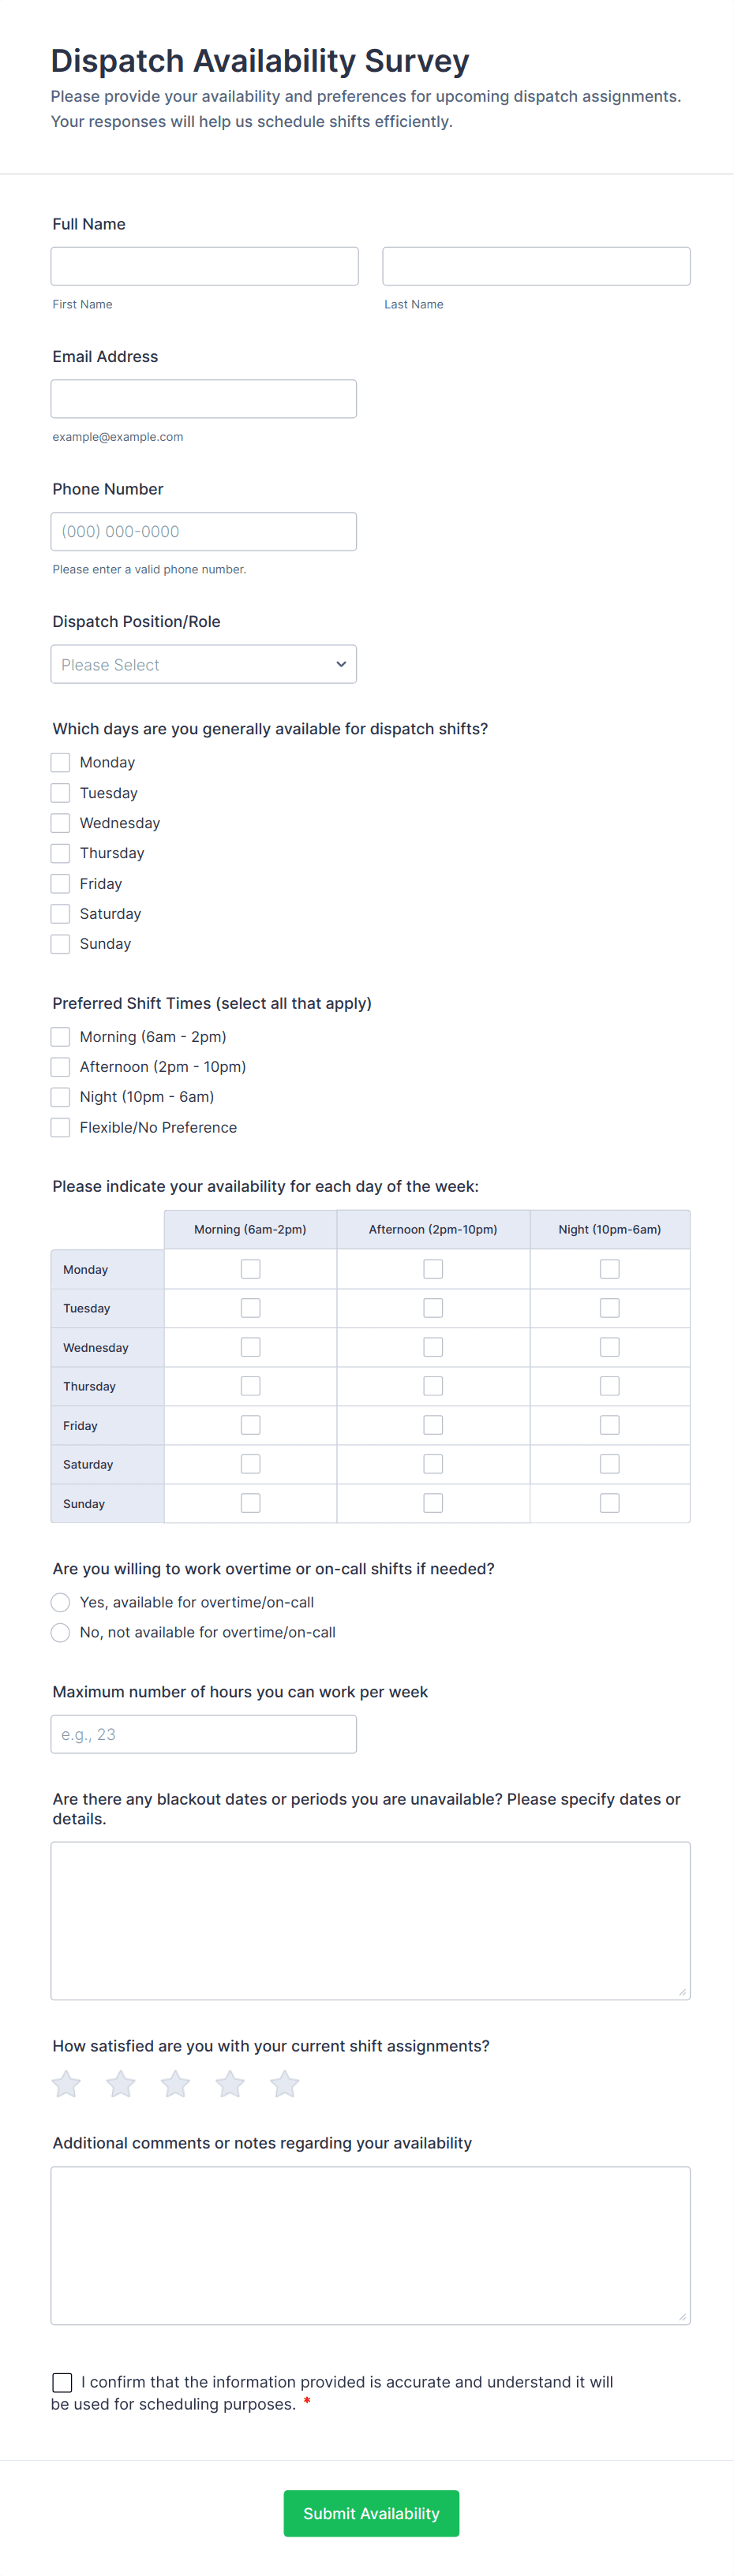
Task: Click the blackout dates text area
Action: [x=370, y=1920]
